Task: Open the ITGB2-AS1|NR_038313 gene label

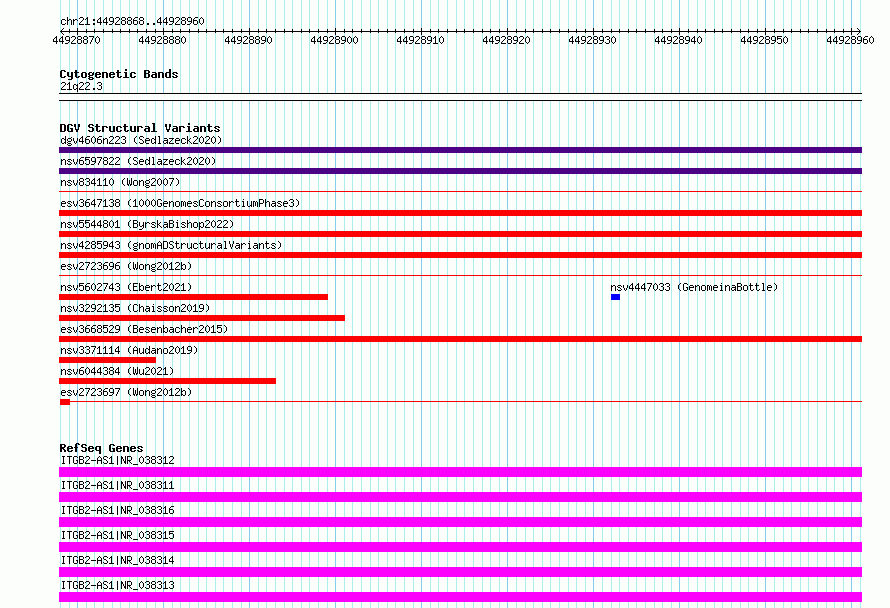Action: pos(117,585)
